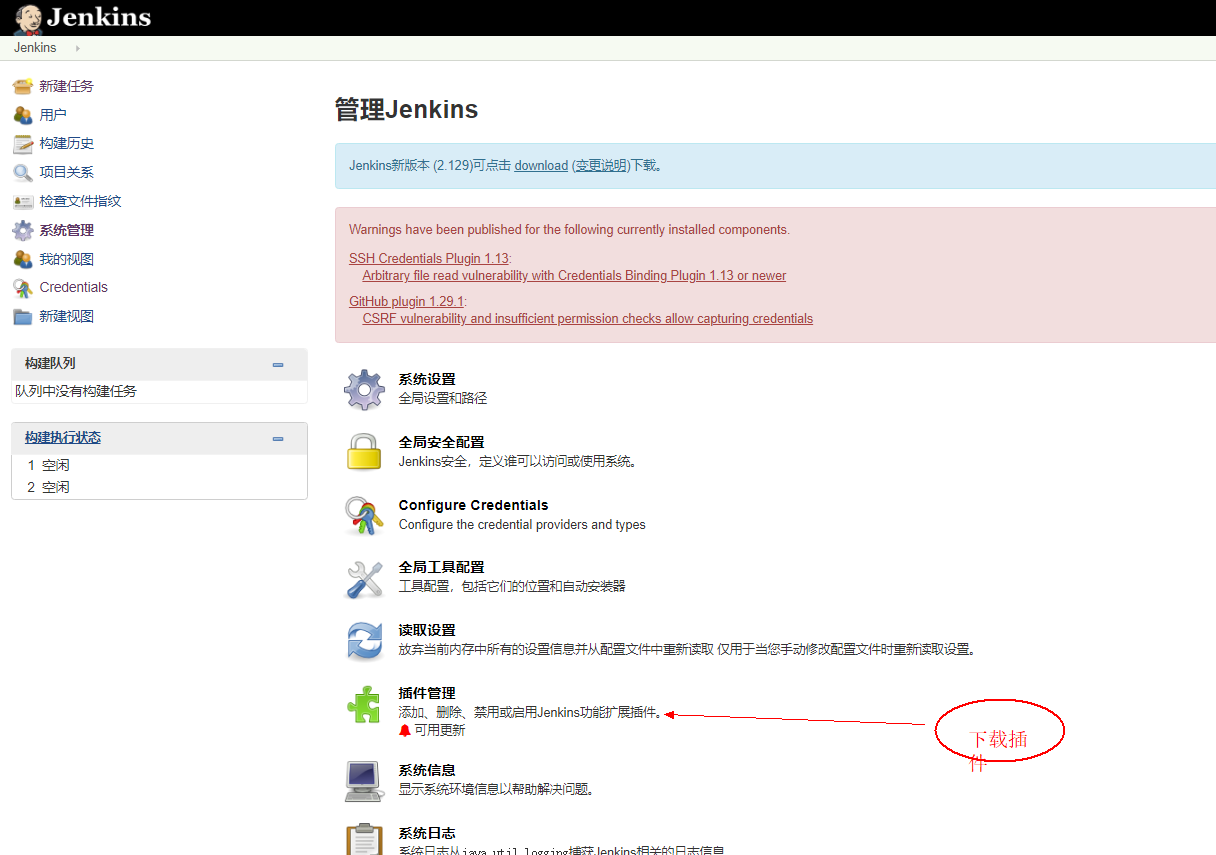This screenshot has height=855, width=1216.
Task: Open SSH Credentials Plugin 1.13 warning link
Action: [x=428, y=259]
